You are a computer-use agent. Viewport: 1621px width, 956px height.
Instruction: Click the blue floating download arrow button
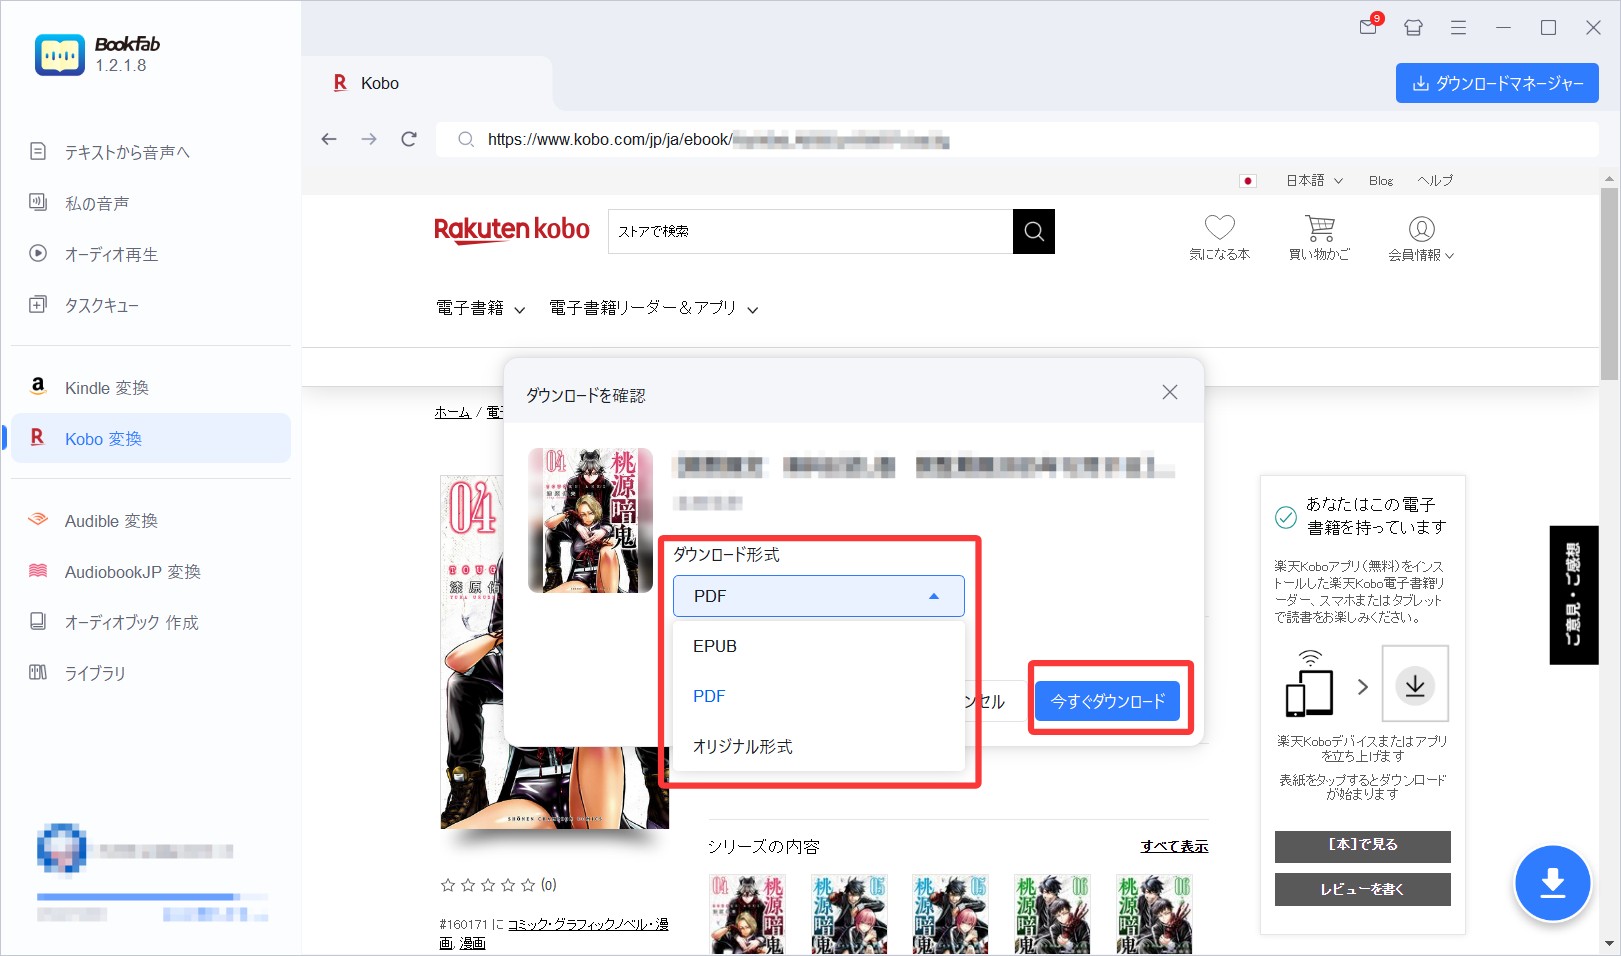(1551, 883)
